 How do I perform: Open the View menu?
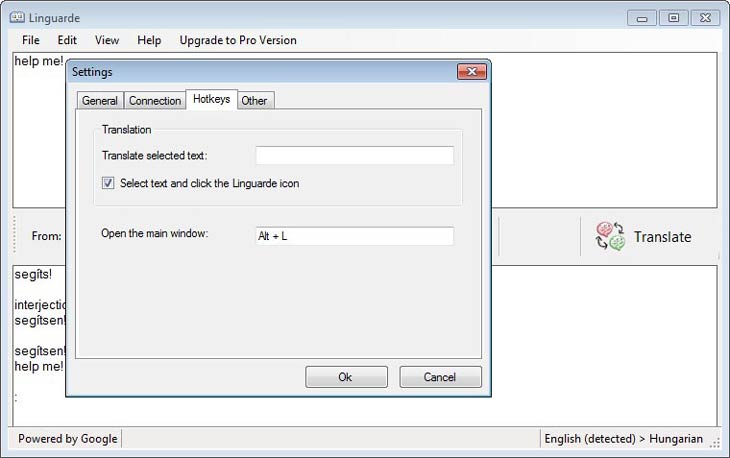coord(107,40)
